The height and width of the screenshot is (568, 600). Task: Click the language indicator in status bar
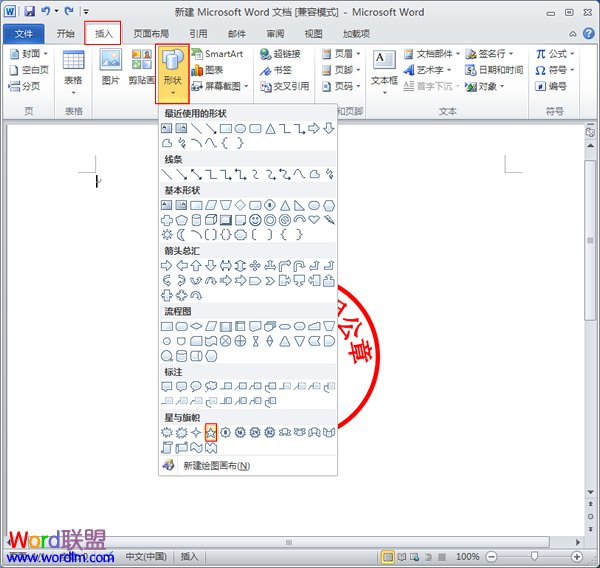[x=146, y=556]
